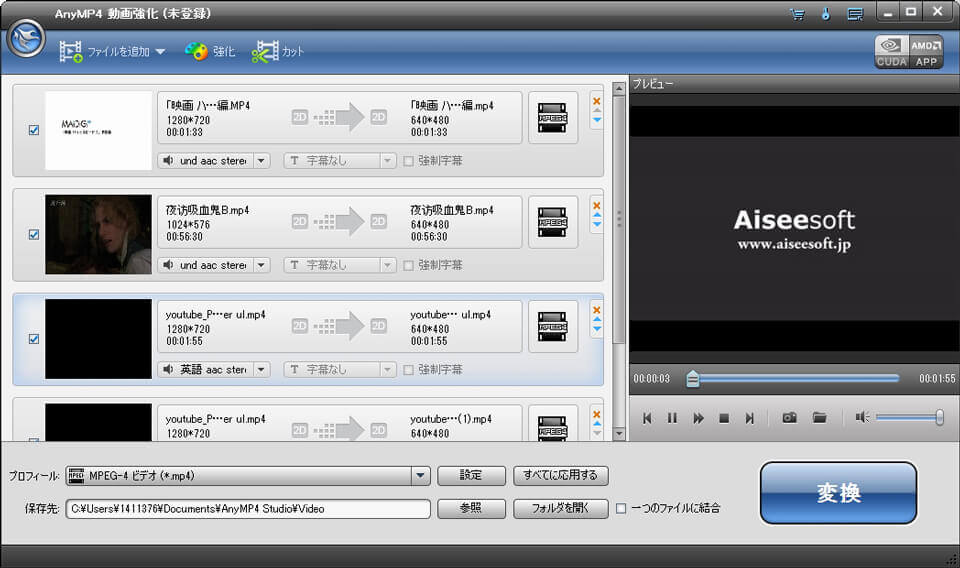The image size is (960, 568).
Task: Select the 「映画 file thumbnail
Action: (98, 130)
